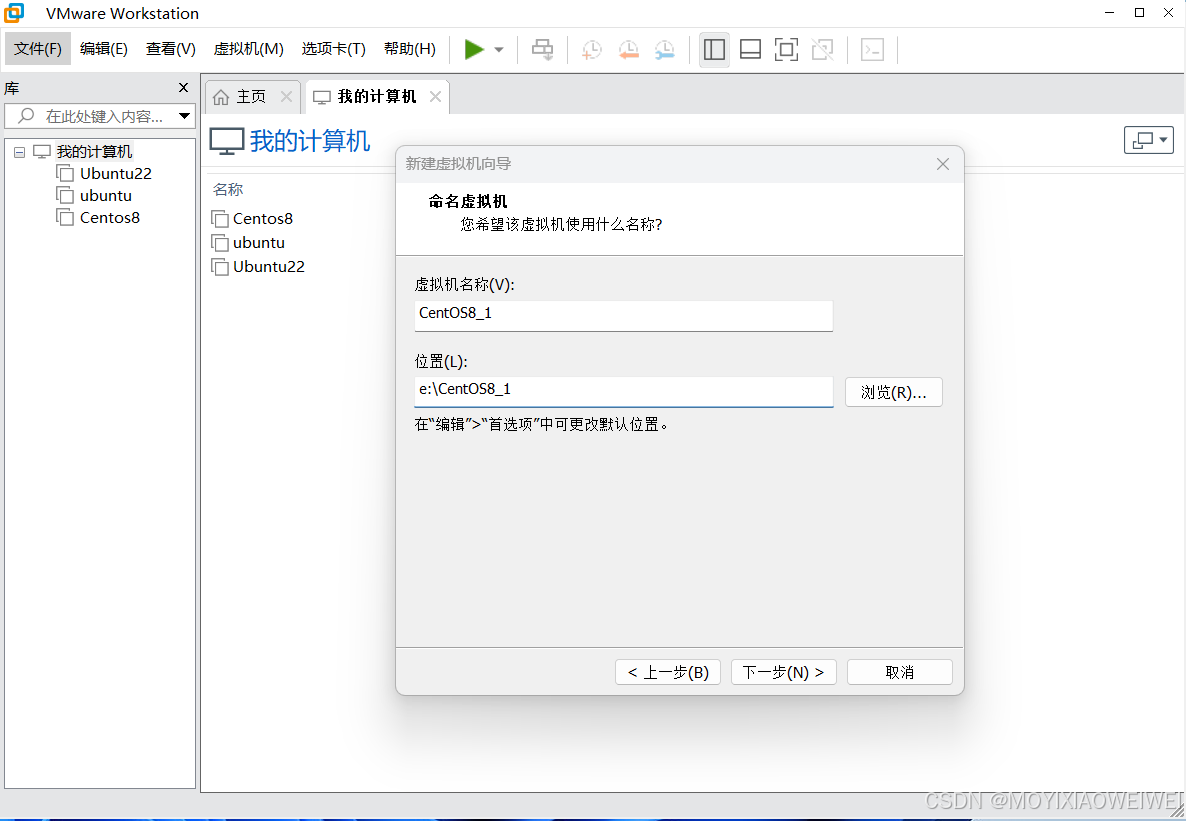Open the power options dropdown arrow
The image size is (1186, 821).
pos(498,49)
